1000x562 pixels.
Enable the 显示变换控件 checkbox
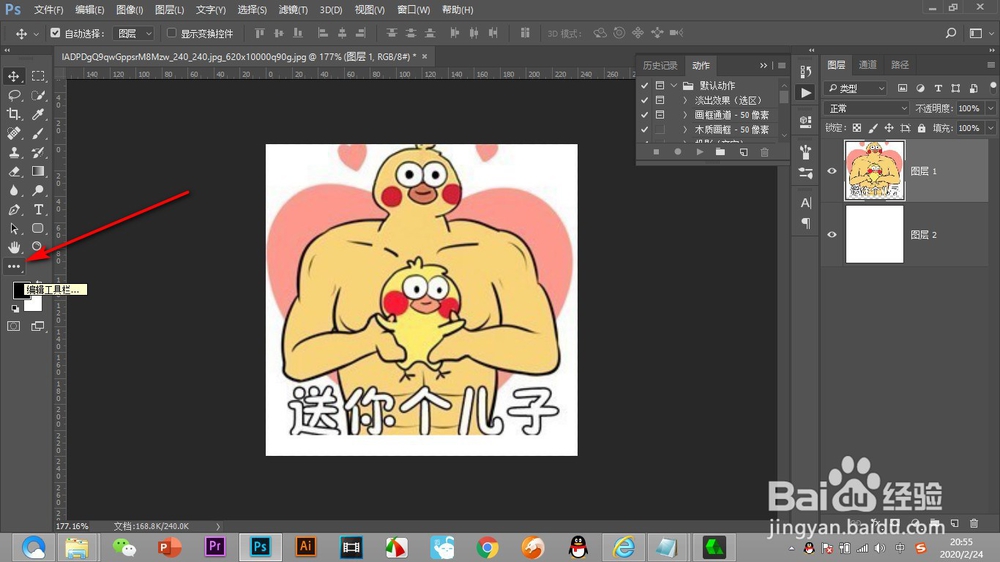coord(172,33)
